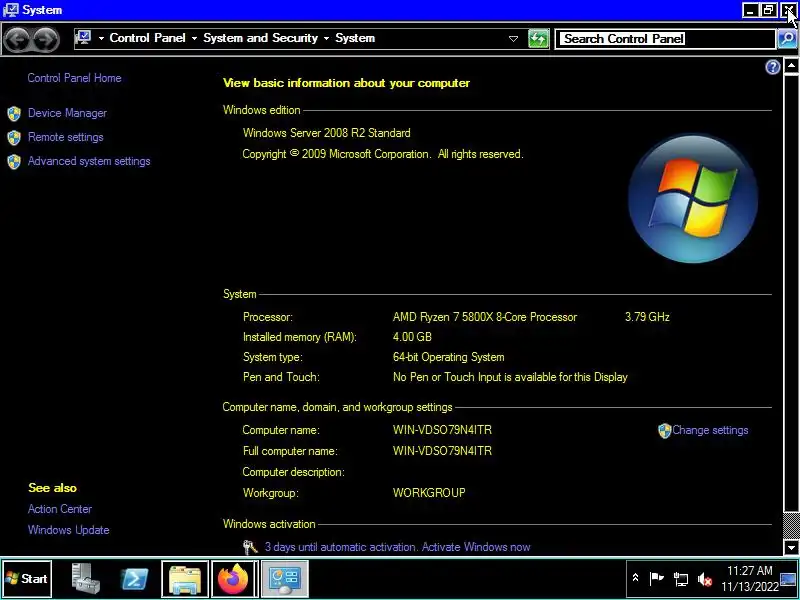This screenshot has height=600, width=800.
Task: Click System in the breadcrumb
Action: [x=355, y=38]
